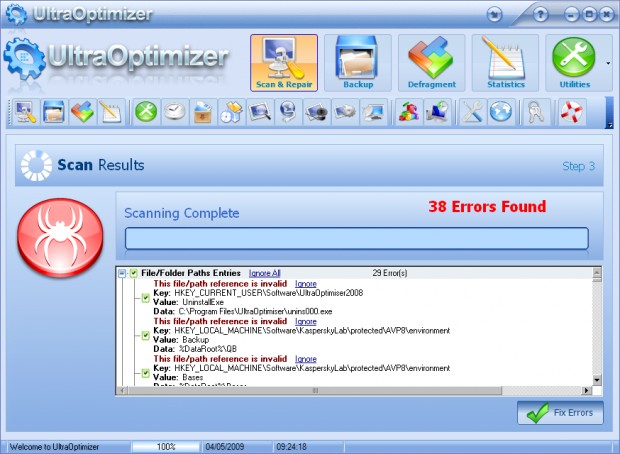
Task: Click the question mark help icon
Action: (541, 15)
